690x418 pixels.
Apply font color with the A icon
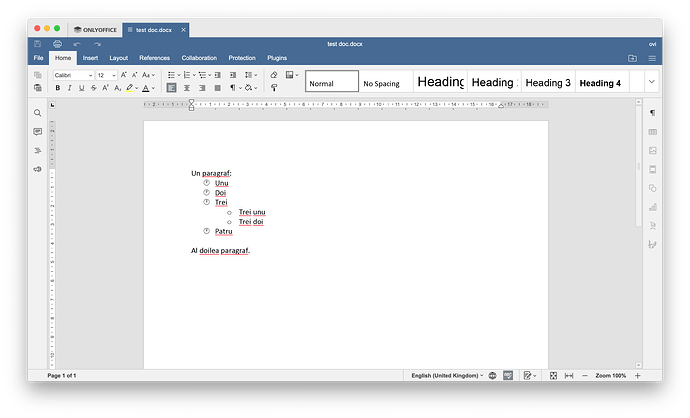click(146, 88)
